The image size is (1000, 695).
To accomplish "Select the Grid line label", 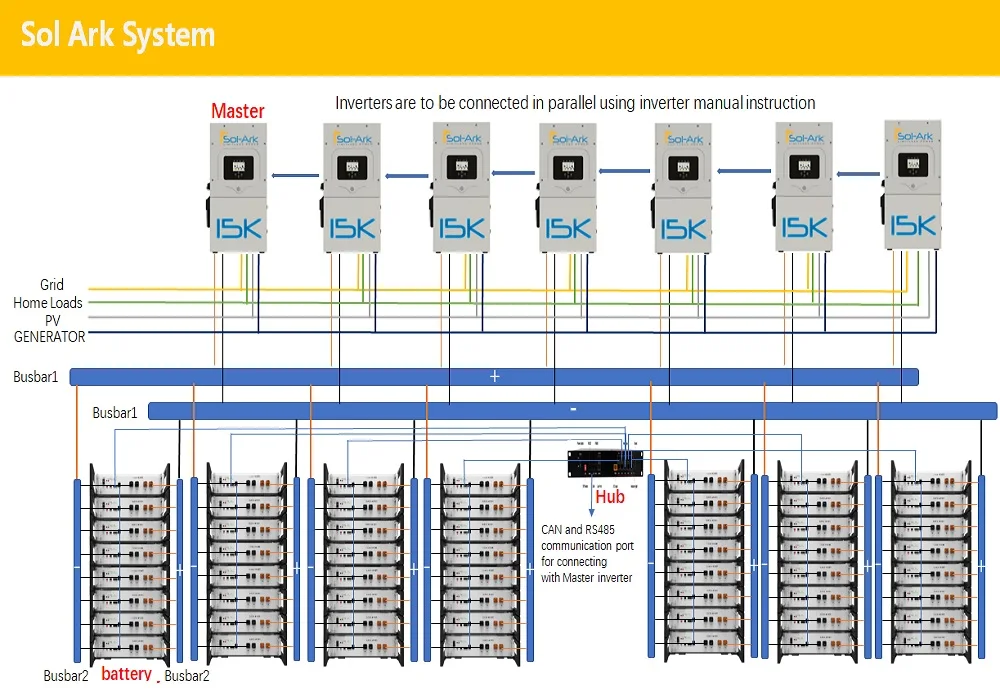I will click(x=52, y=286).
